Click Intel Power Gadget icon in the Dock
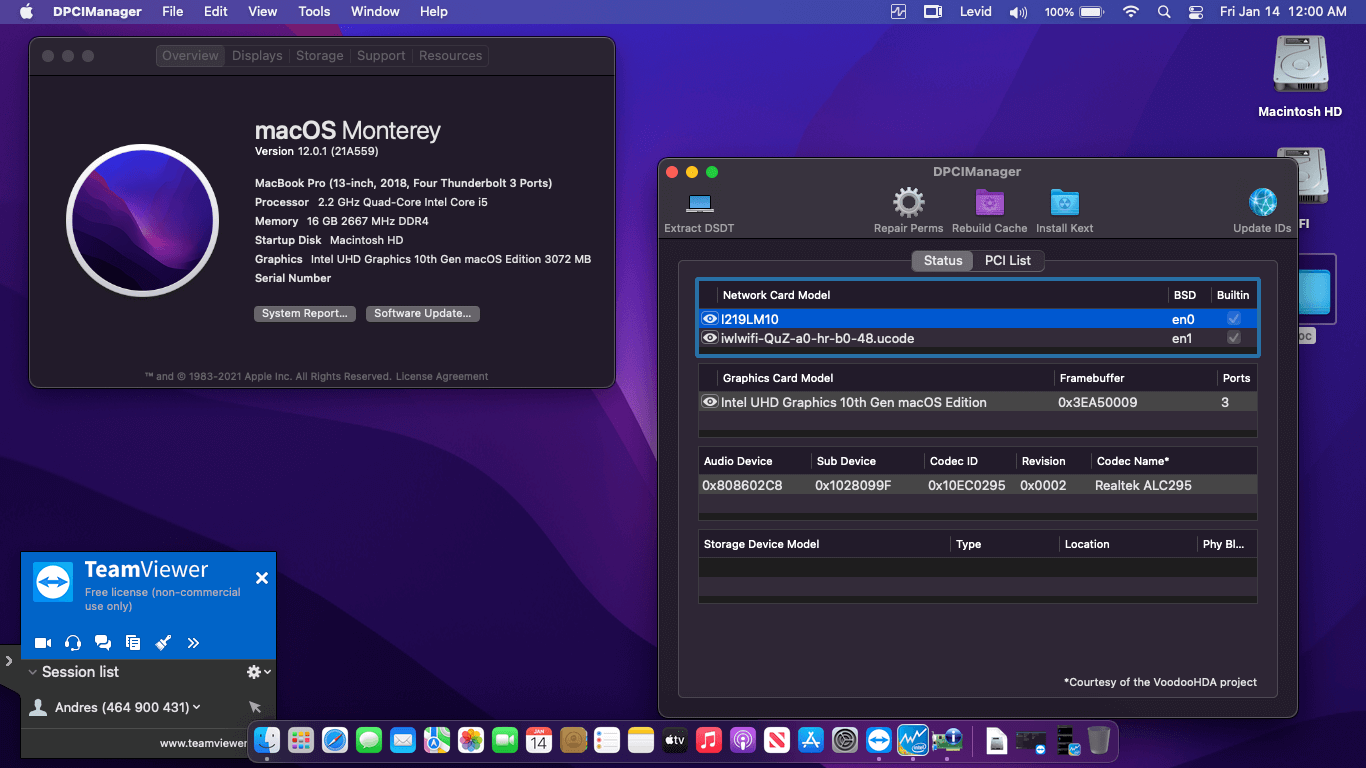 pyautogui.click(x=913, y=740)
